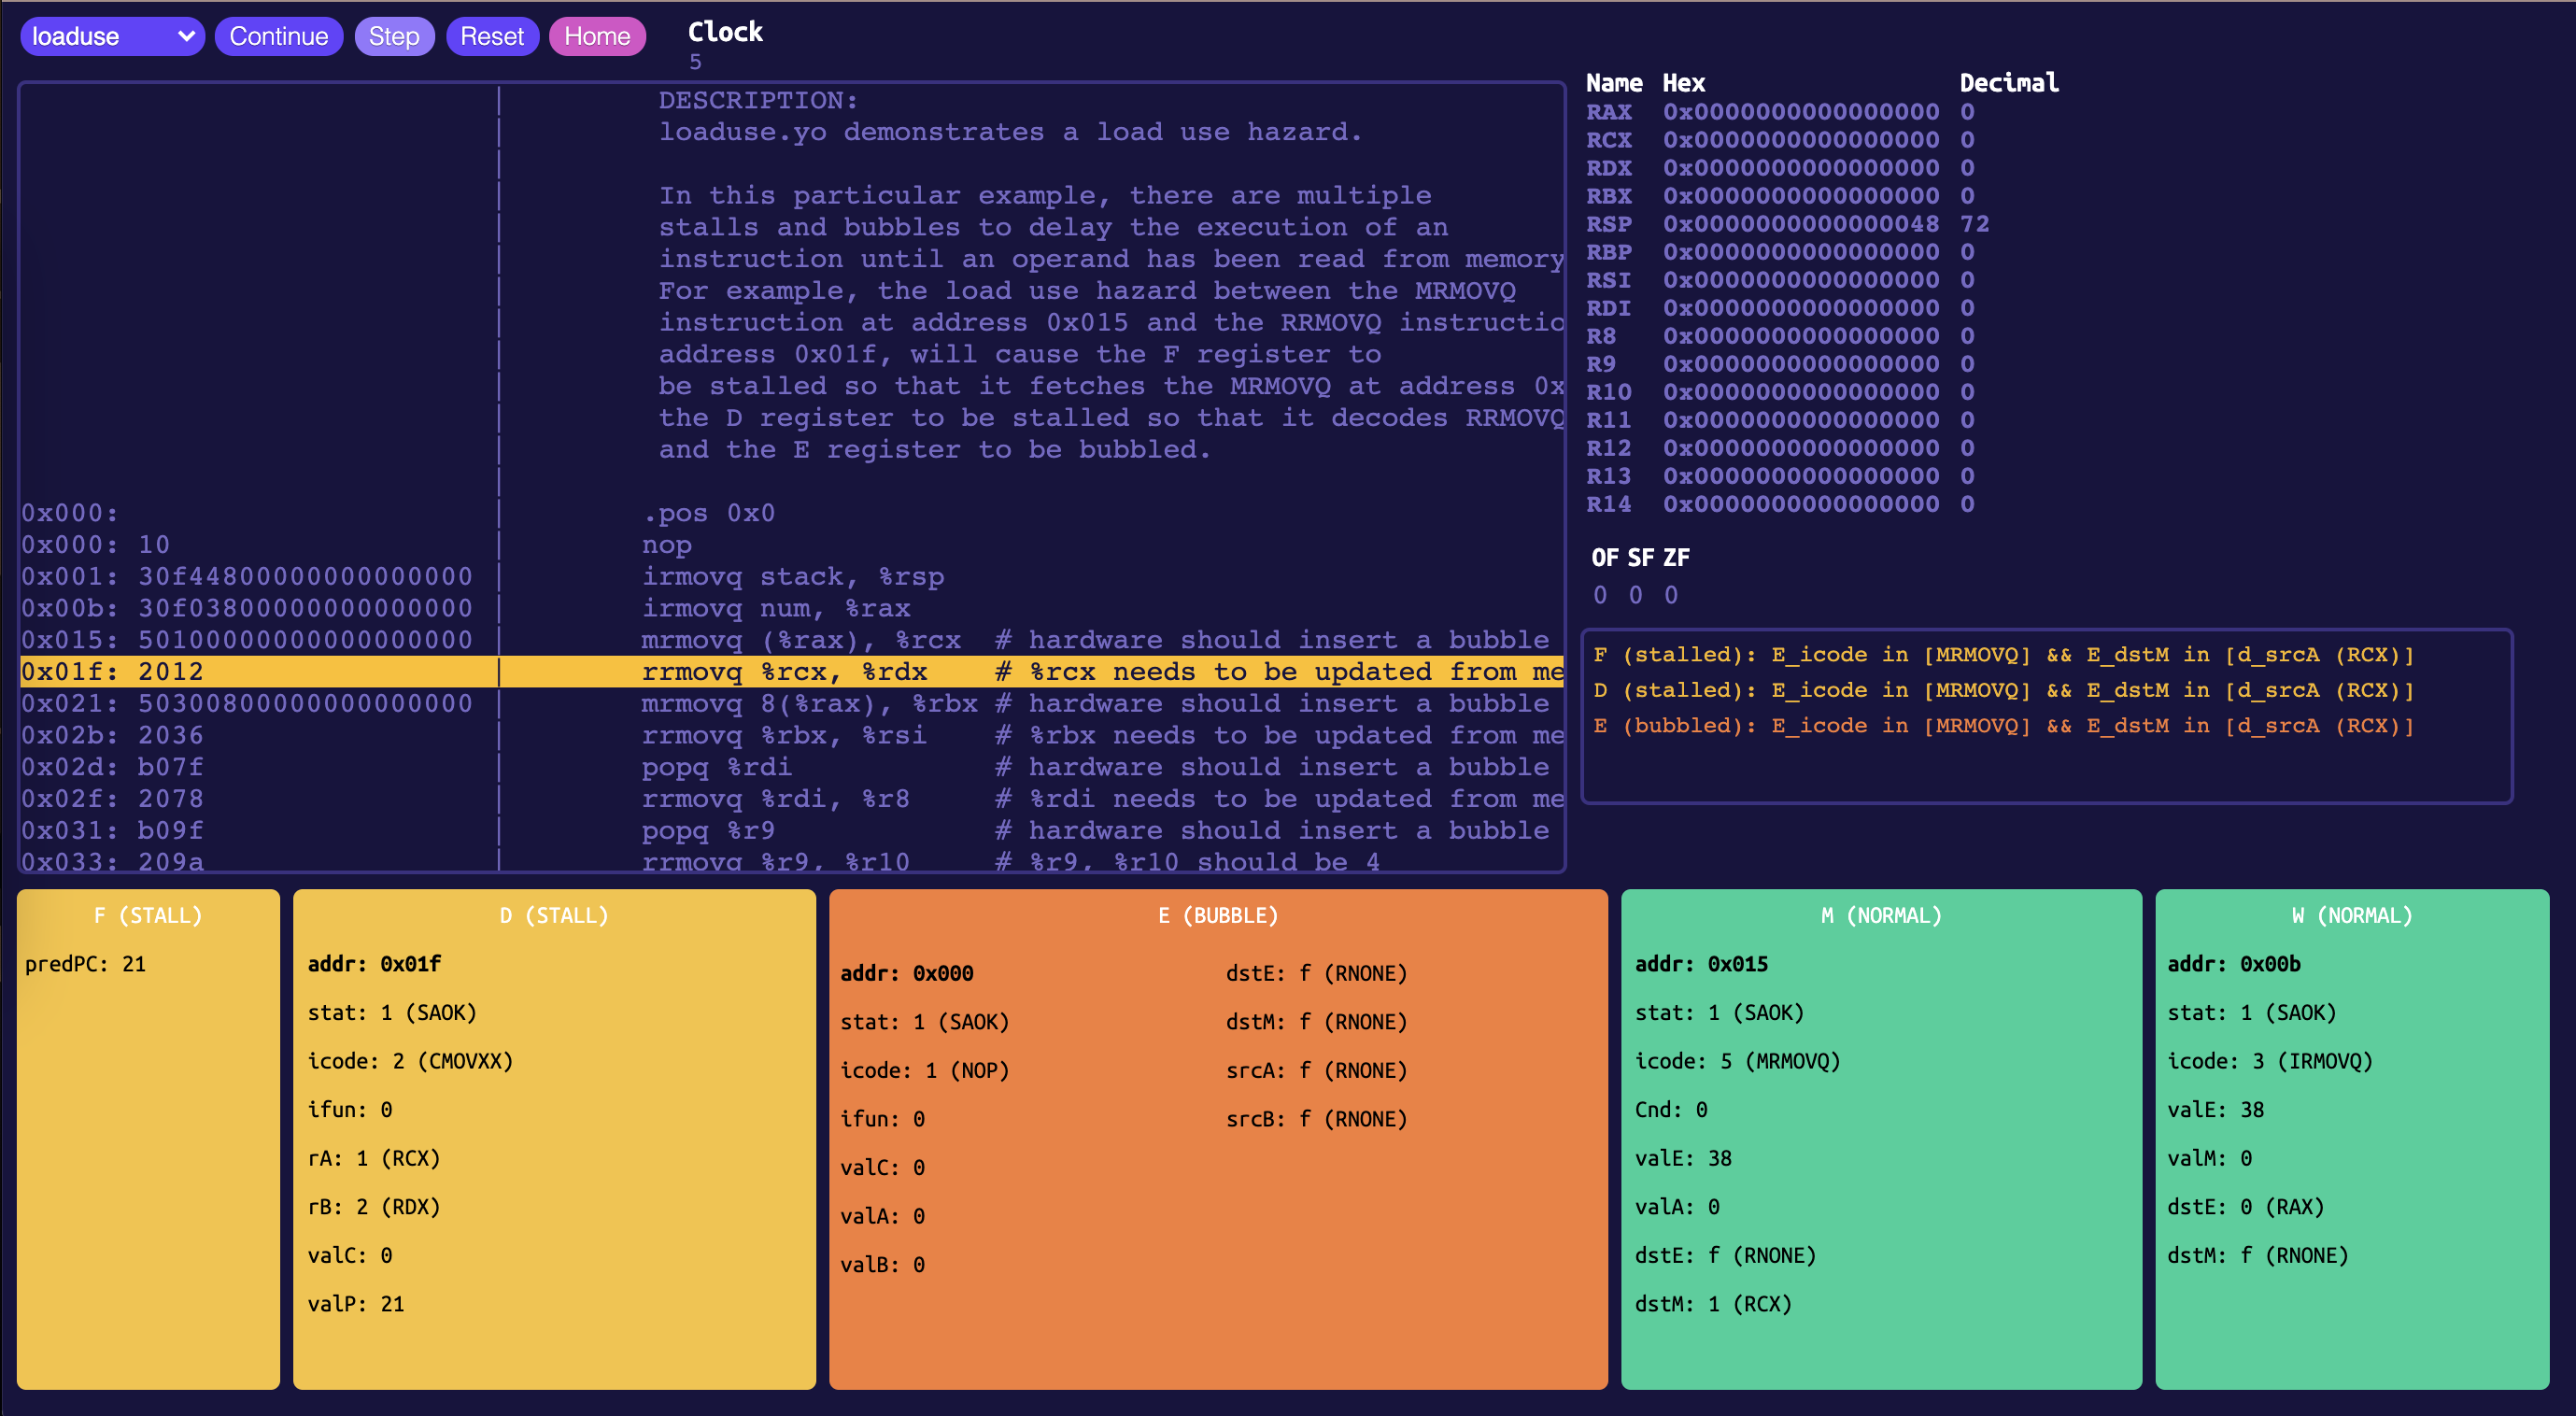Viewport: 2576px width, 1416px height.
Task: Select the rrmovq %rdi, %r8 line
Action: pyautogui.click(x=792, y=799)
